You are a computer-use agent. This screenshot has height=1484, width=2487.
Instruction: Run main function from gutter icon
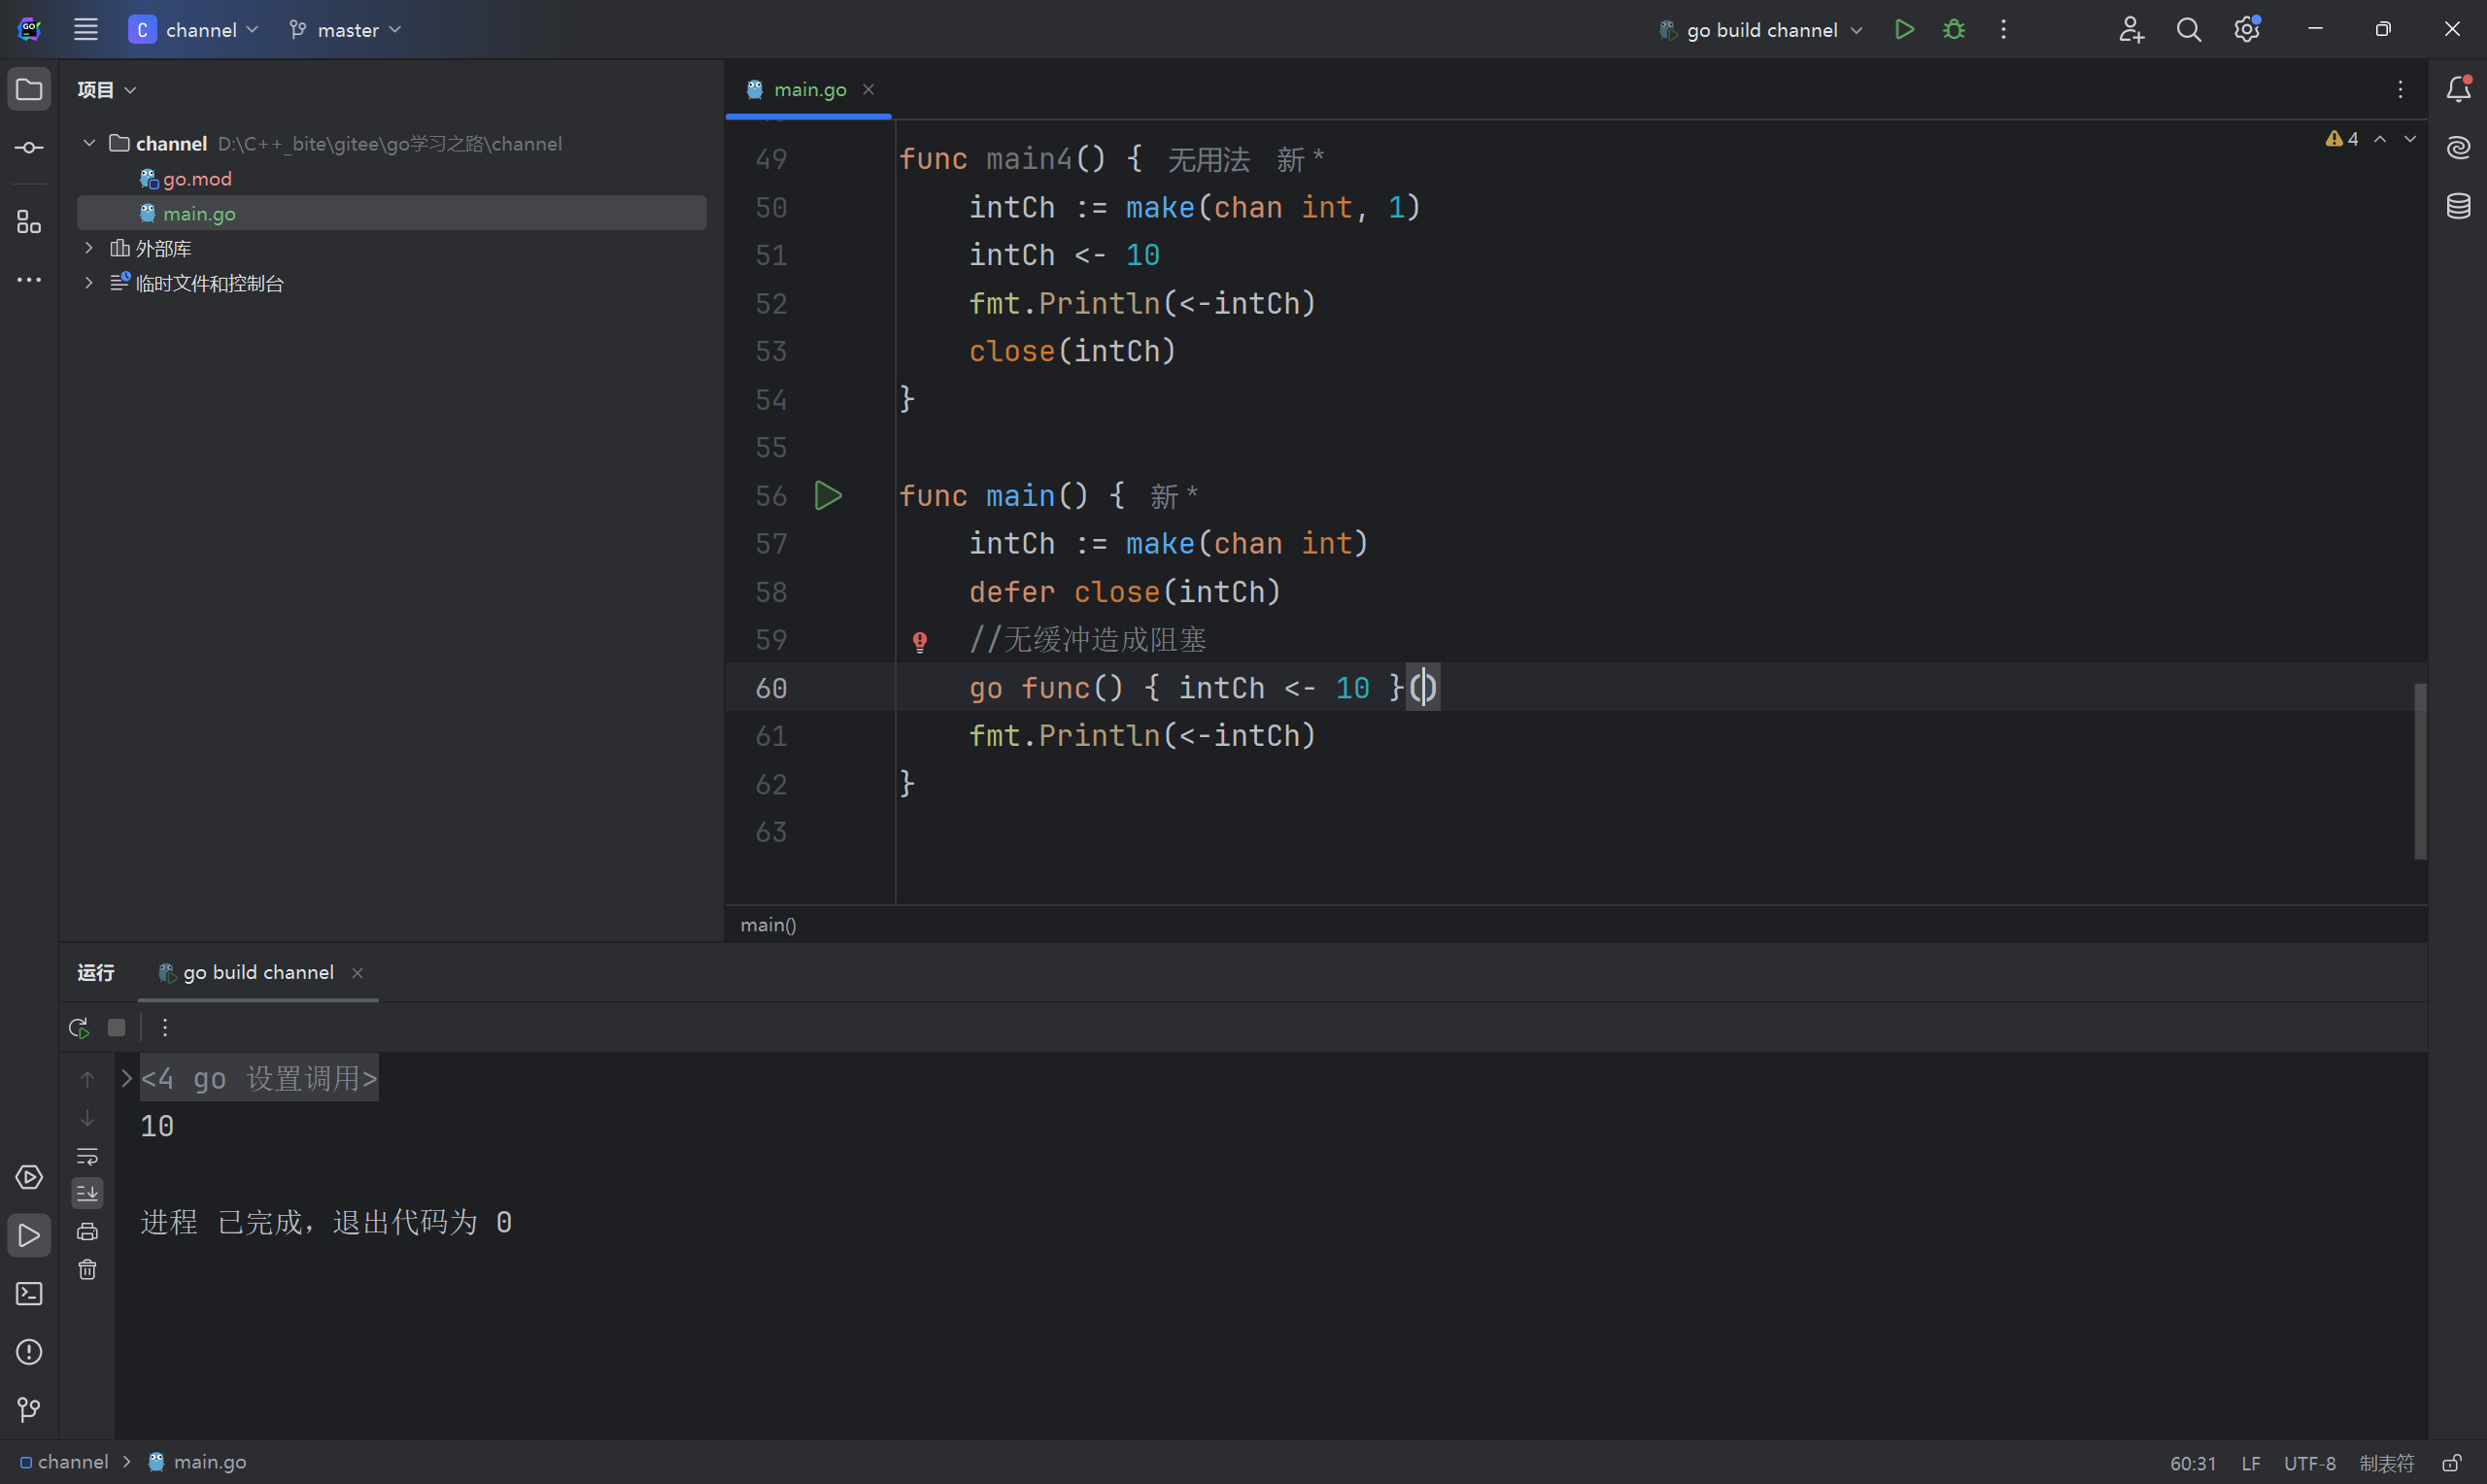point(828,496)
